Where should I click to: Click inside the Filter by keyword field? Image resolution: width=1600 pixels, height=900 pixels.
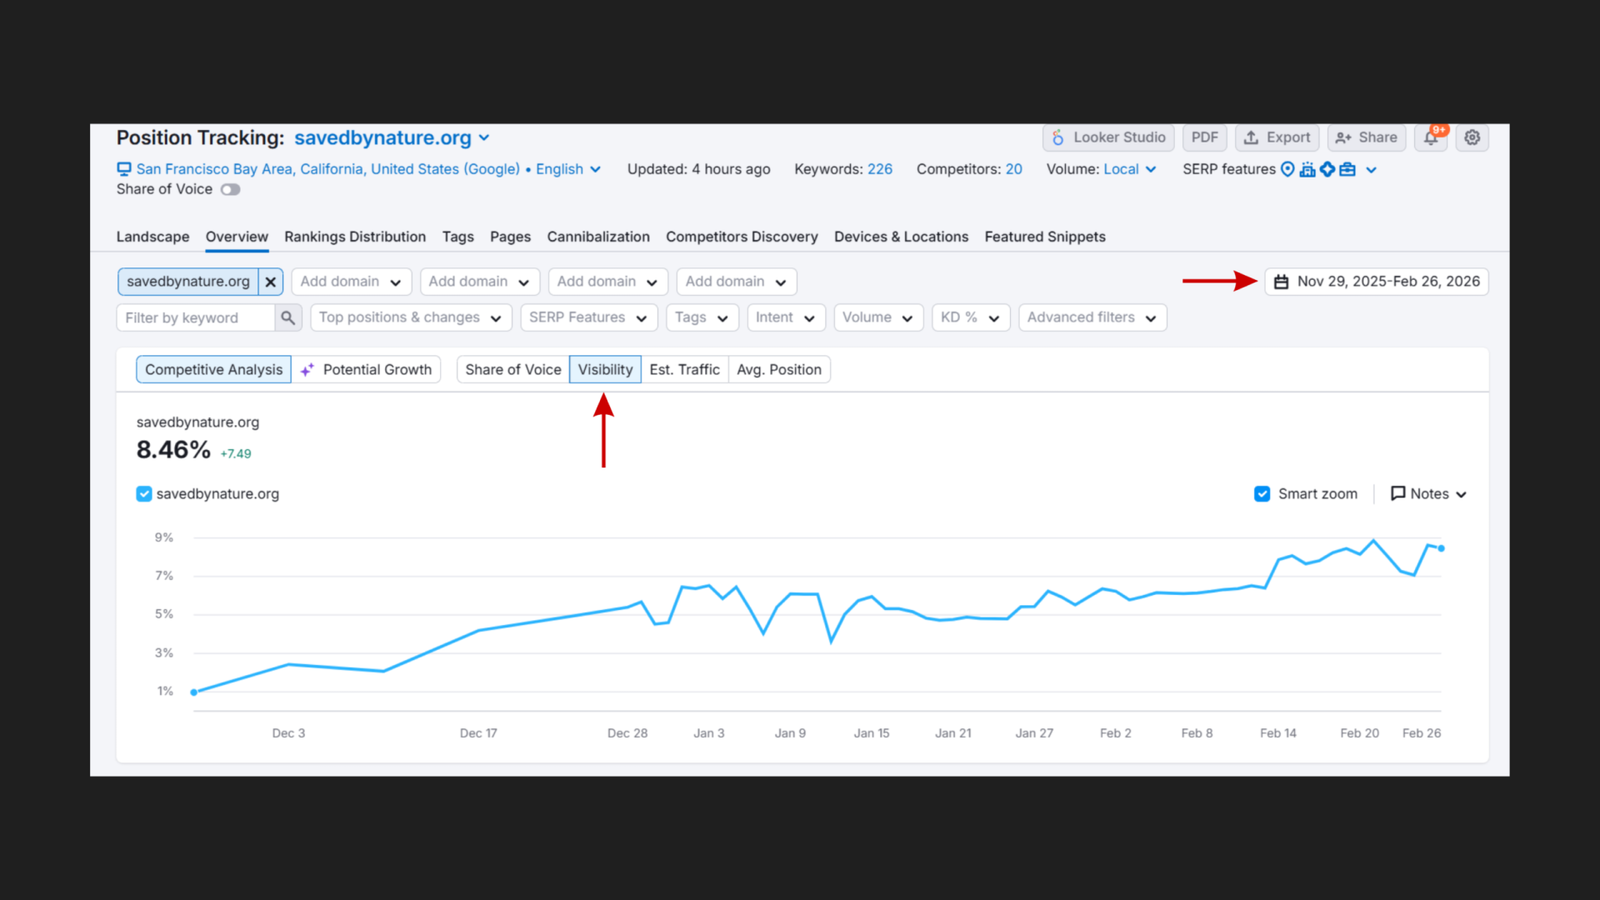pyautogui.click(x=195, y=317)
